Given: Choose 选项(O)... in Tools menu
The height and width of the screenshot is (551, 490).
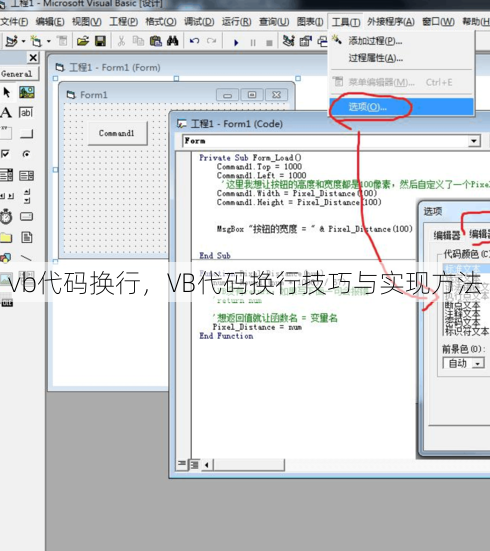Looking at the screenshot, I should [x=401, y=107].
